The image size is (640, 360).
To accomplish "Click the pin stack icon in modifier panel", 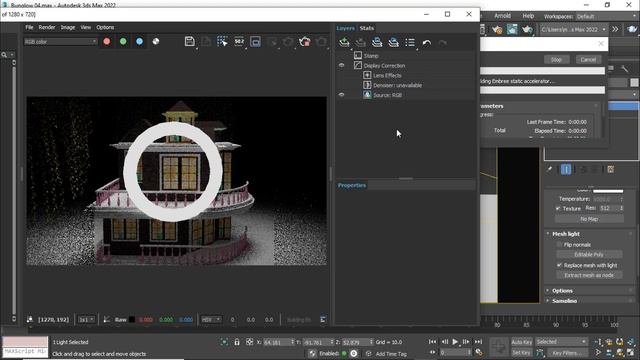I will point(550,169).
